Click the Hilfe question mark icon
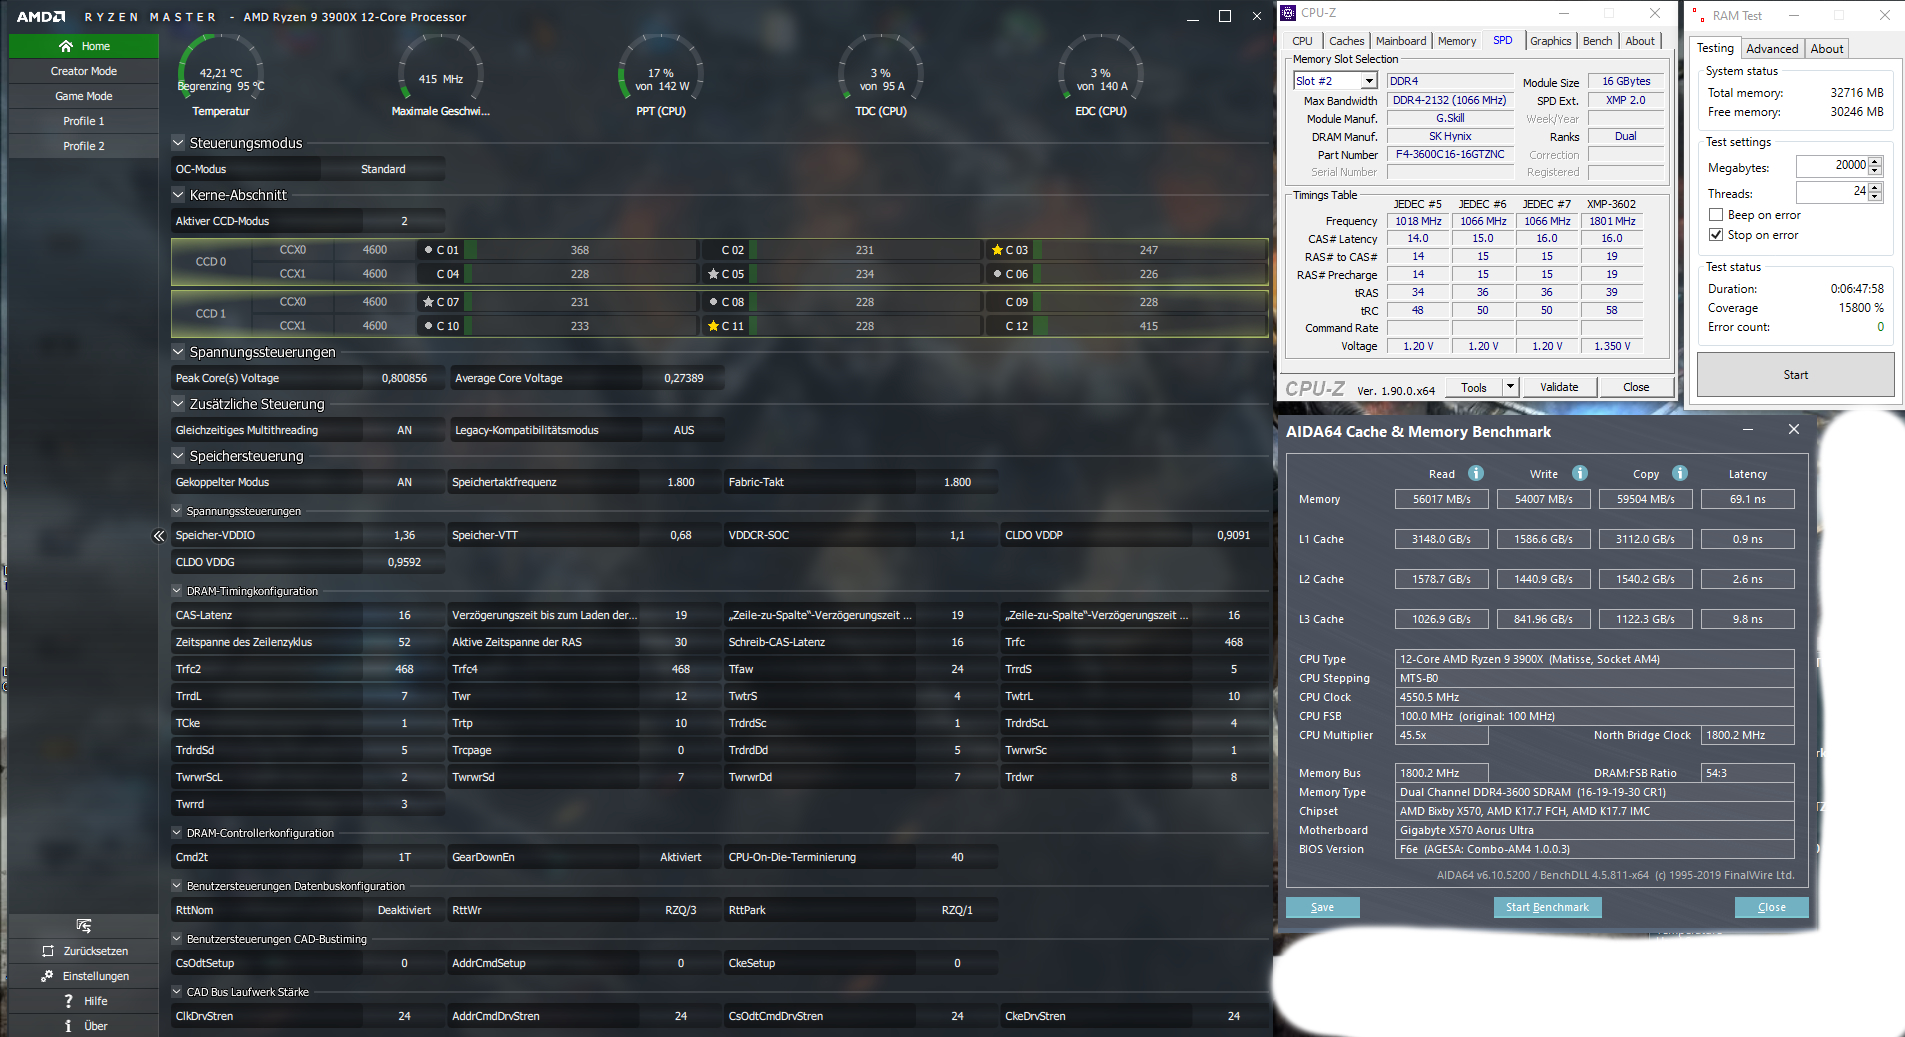 coord(68,1001)
